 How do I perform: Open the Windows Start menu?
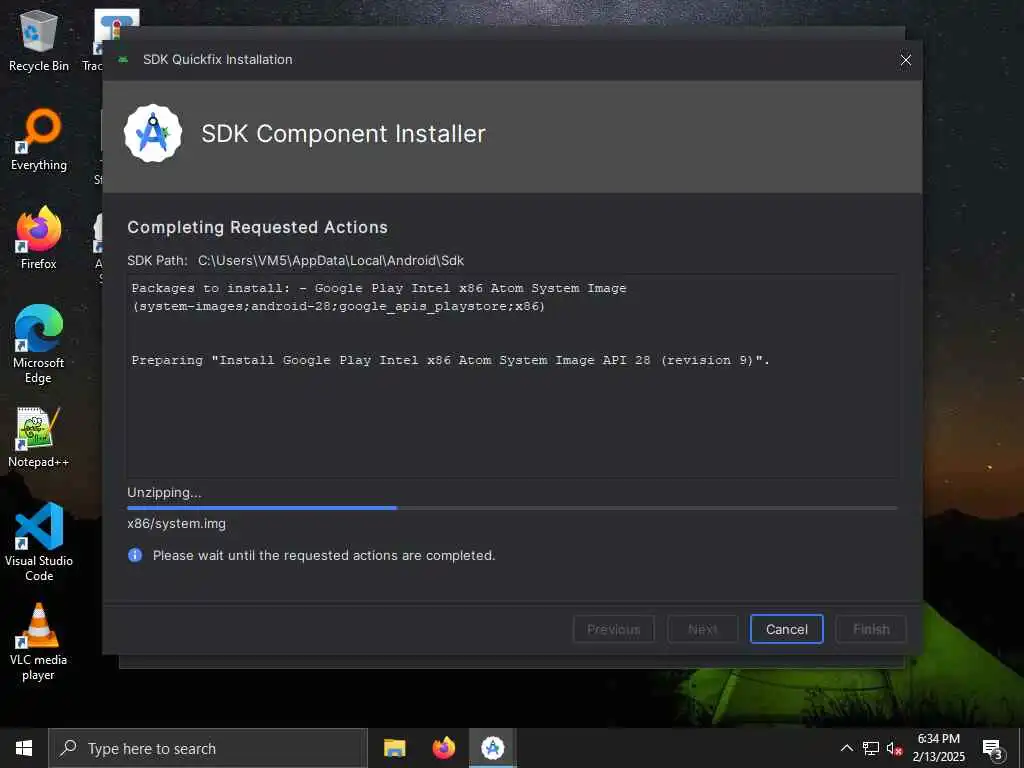pyautogui.click(x=24, y=748)
